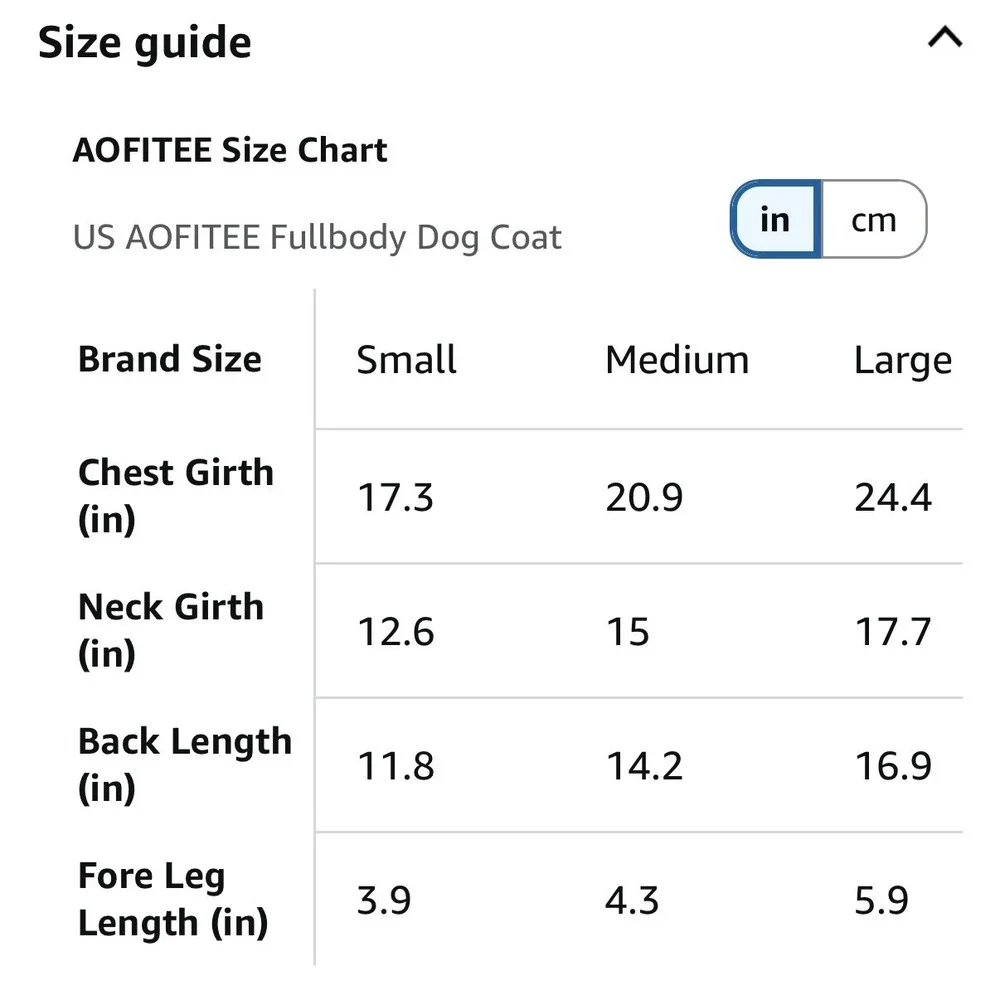Click the Back Length (in) row label
The image size is (1000, 1000).
tap(185, 764)
